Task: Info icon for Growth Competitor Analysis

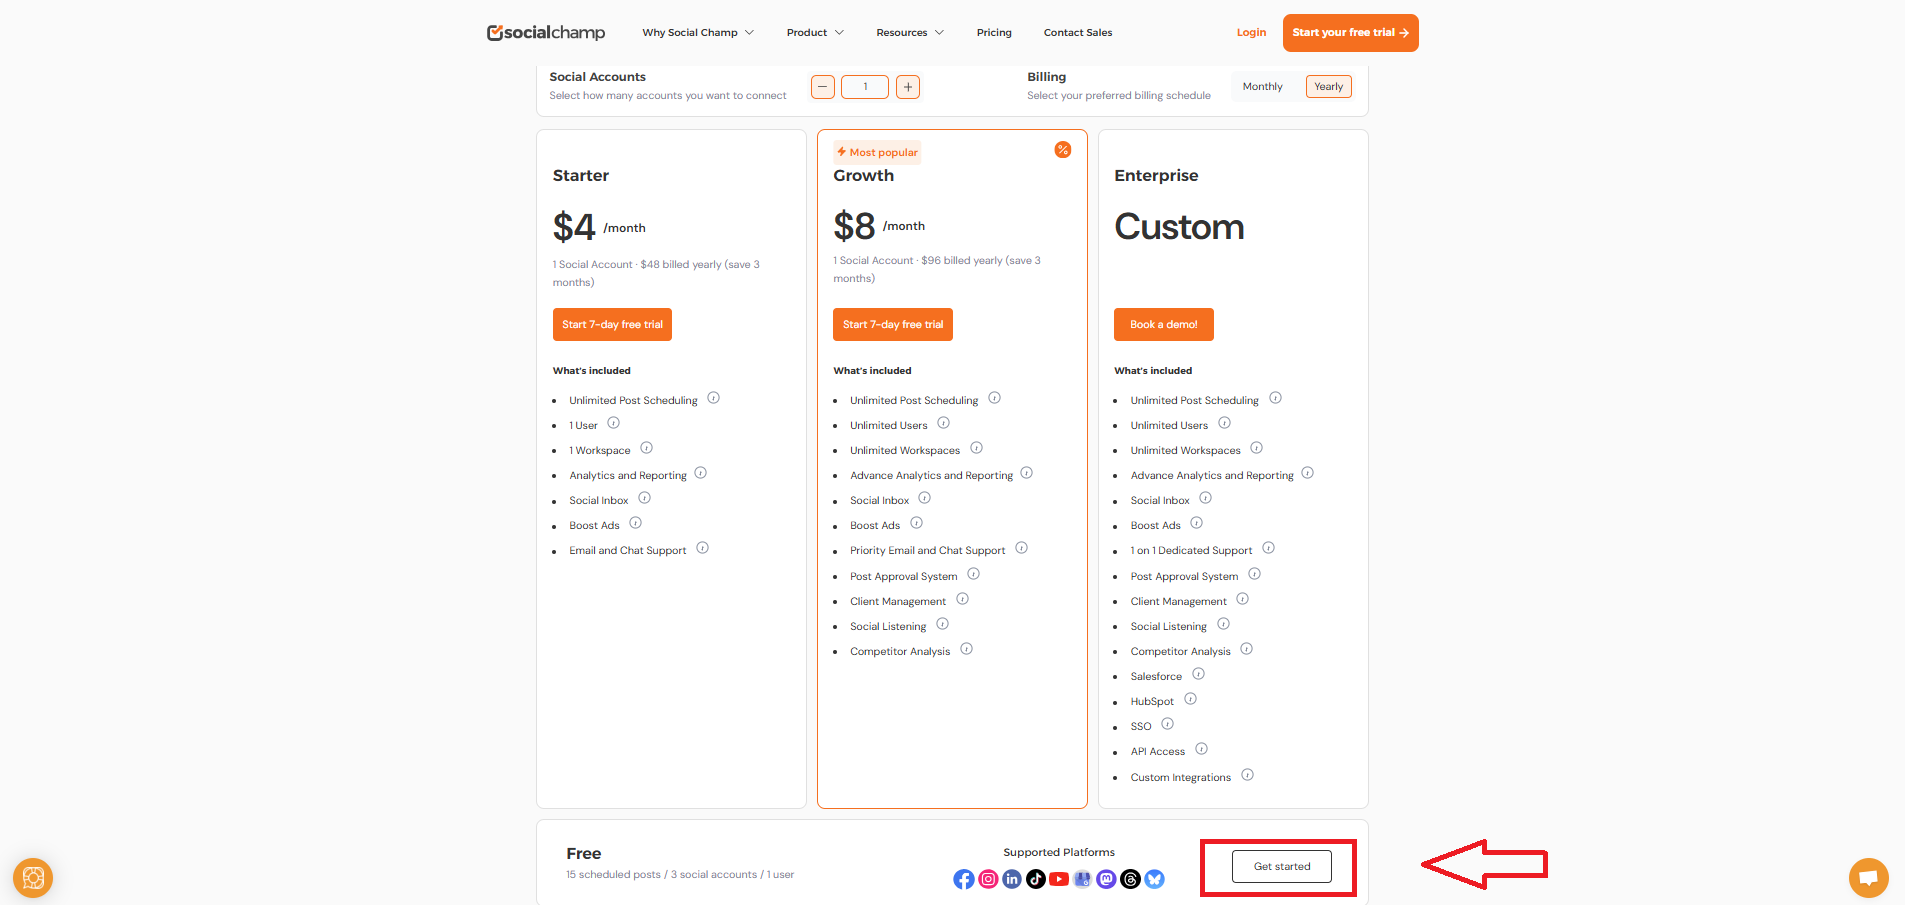Action: click(967, 649)
